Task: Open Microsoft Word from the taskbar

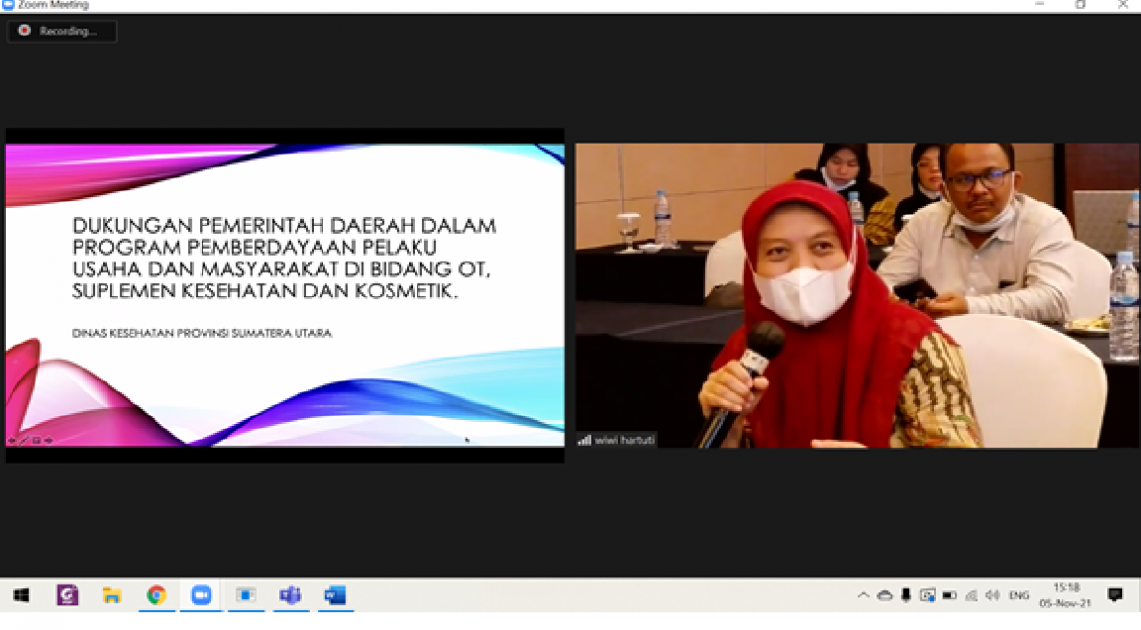Action: pos(334,595)
